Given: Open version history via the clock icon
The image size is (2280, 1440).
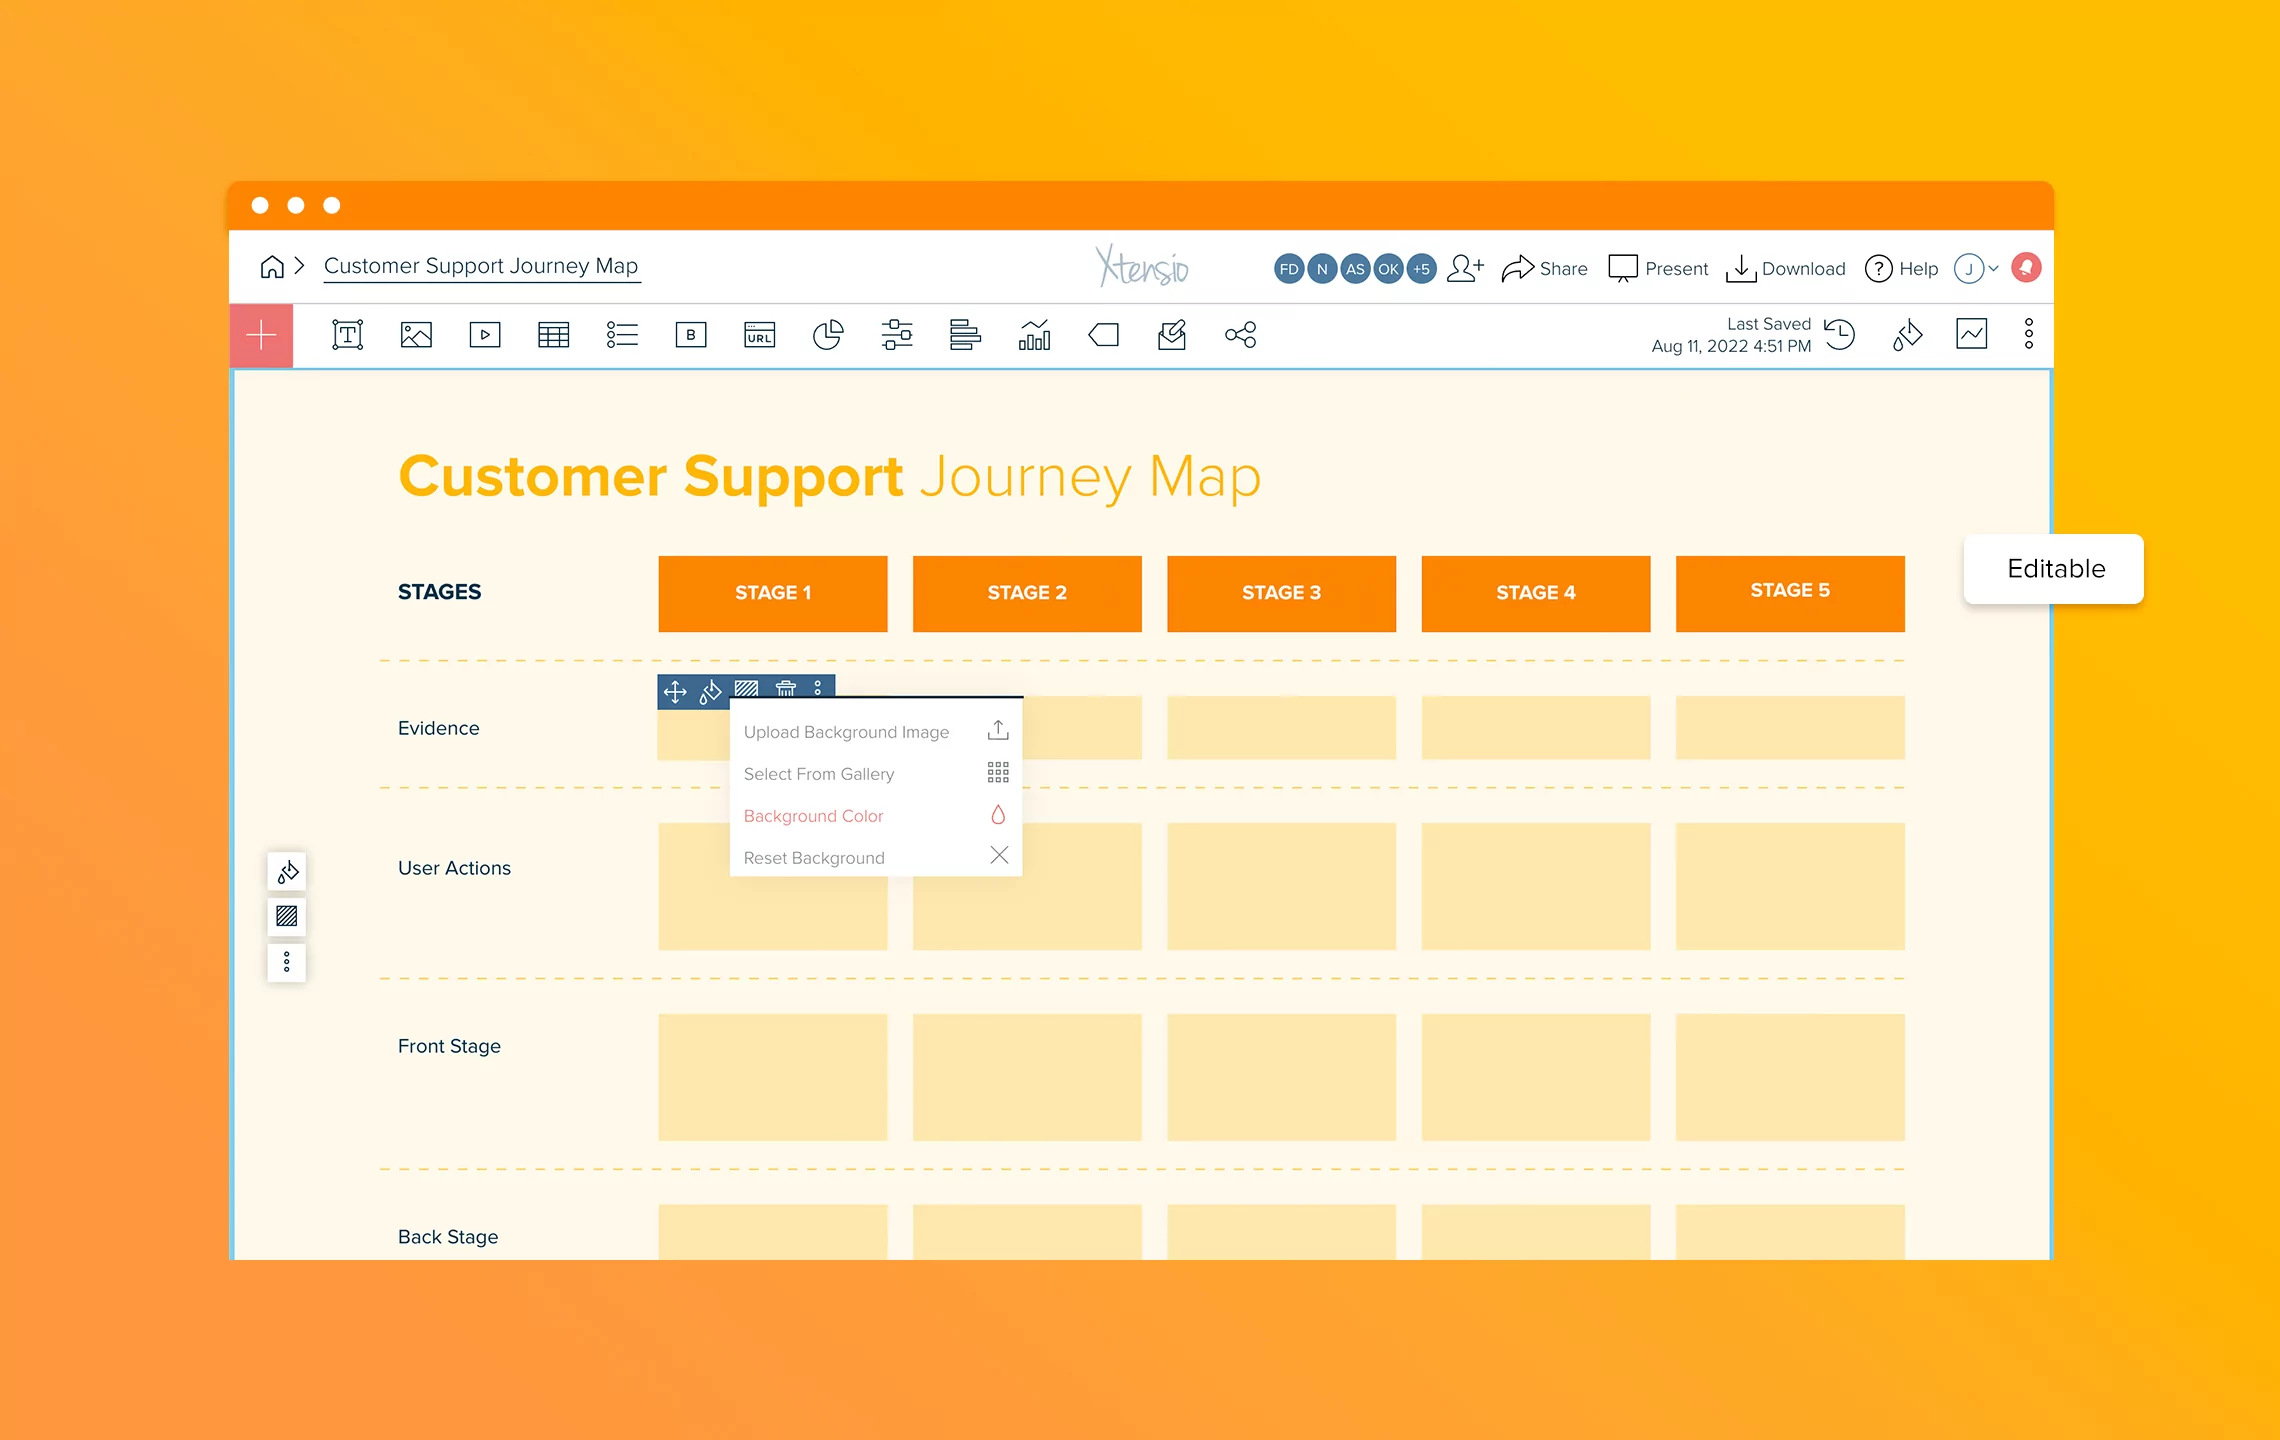Looking at the screenshot, I should coord(1840,335).
